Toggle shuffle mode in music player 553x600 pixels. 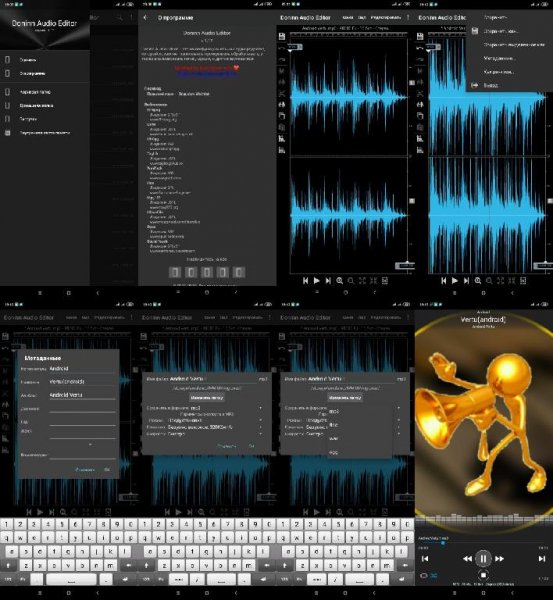tap(434, 576)
